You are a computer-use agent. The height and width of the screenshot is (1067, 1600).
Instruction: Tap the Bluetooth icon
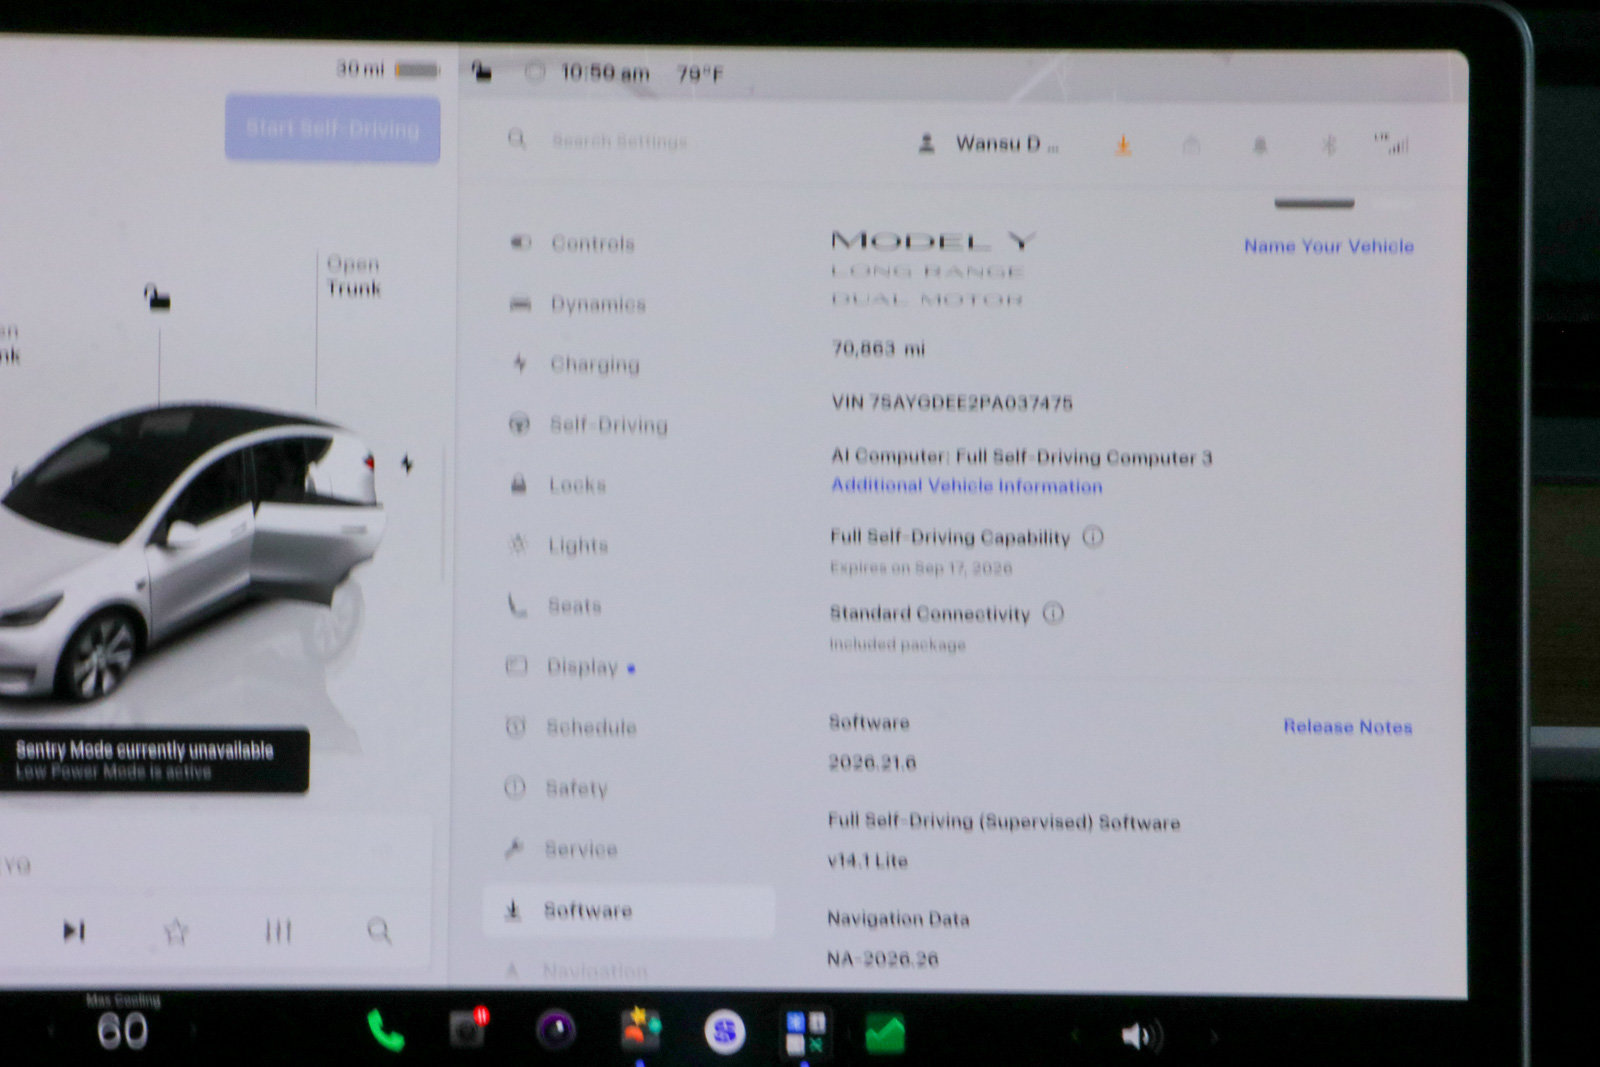(1329, 146)
